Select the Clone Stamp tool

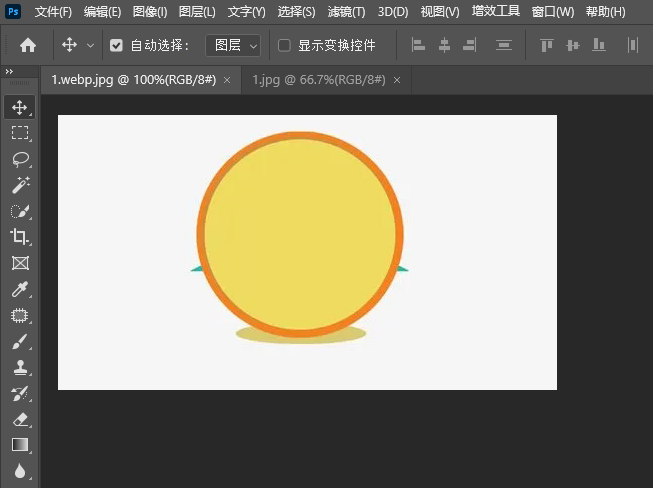point(20,367)
